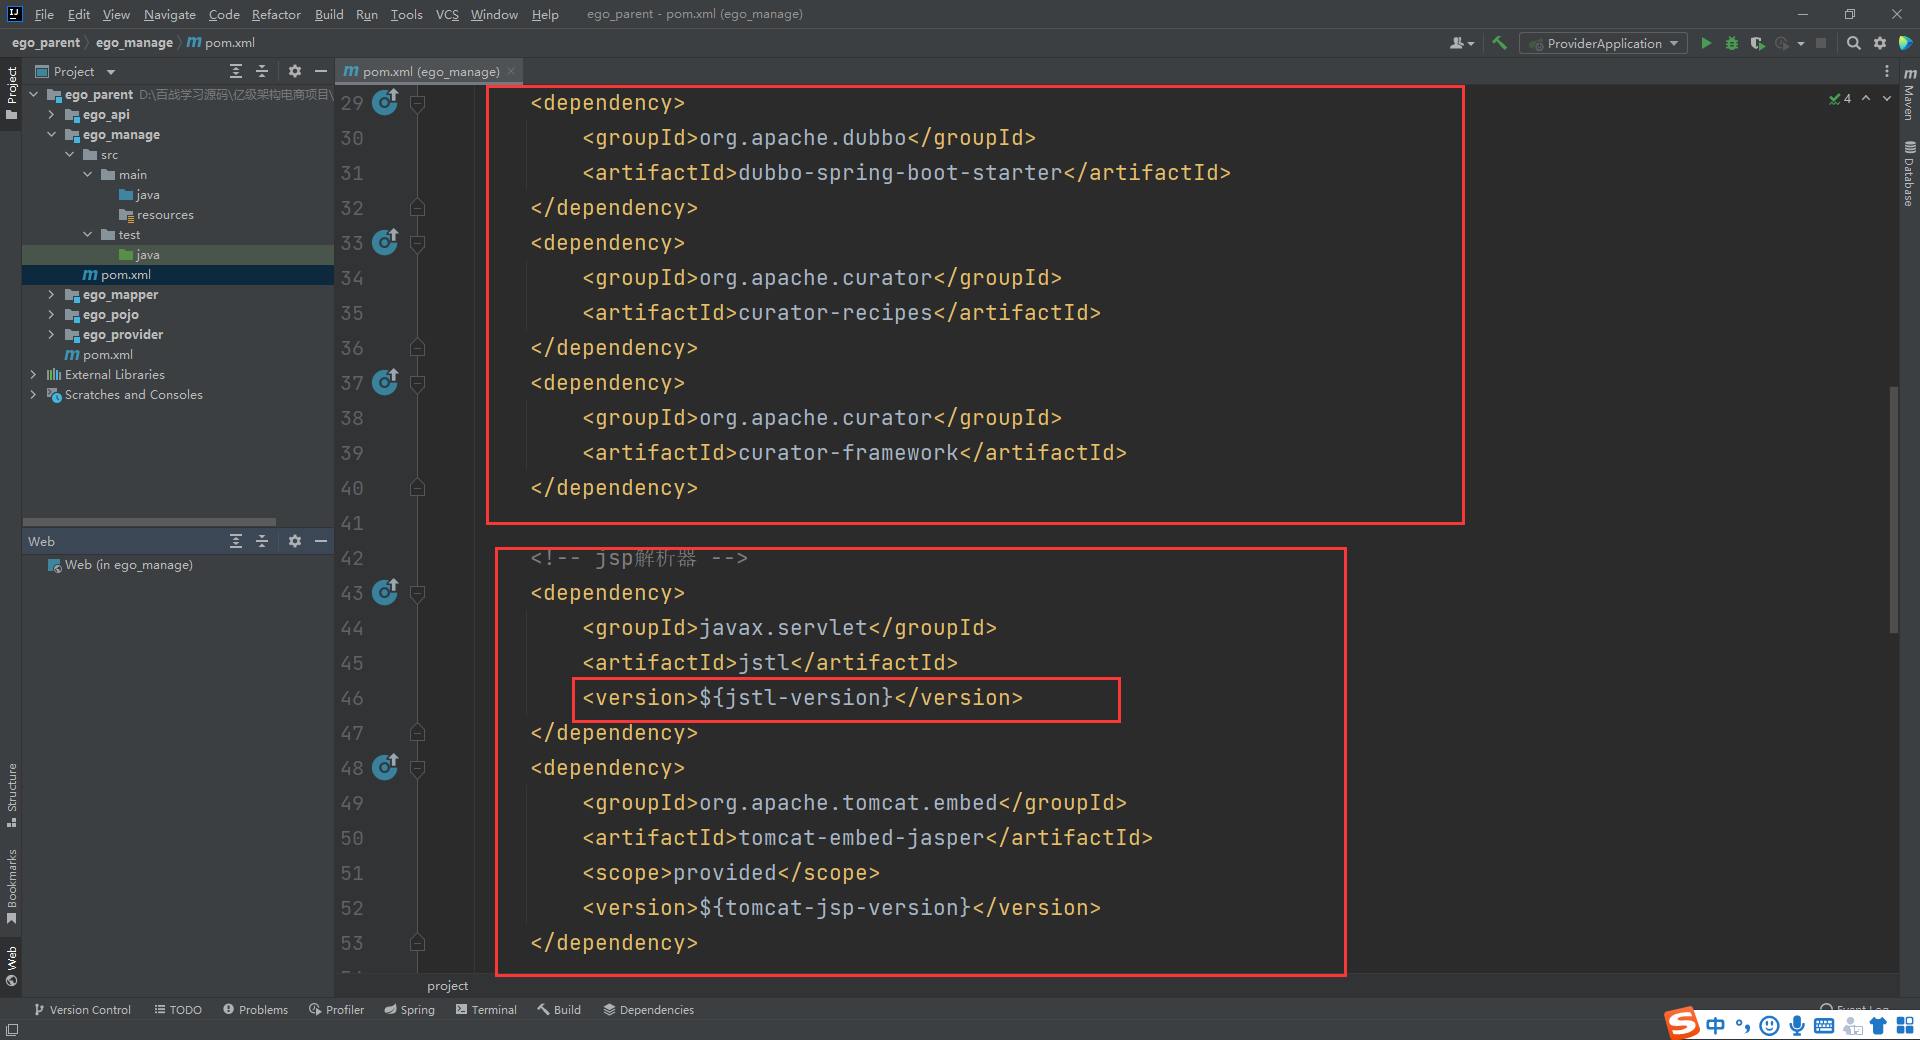
Task: Click the gutter override icon on line 37
Action: click(x=385, y=382)
